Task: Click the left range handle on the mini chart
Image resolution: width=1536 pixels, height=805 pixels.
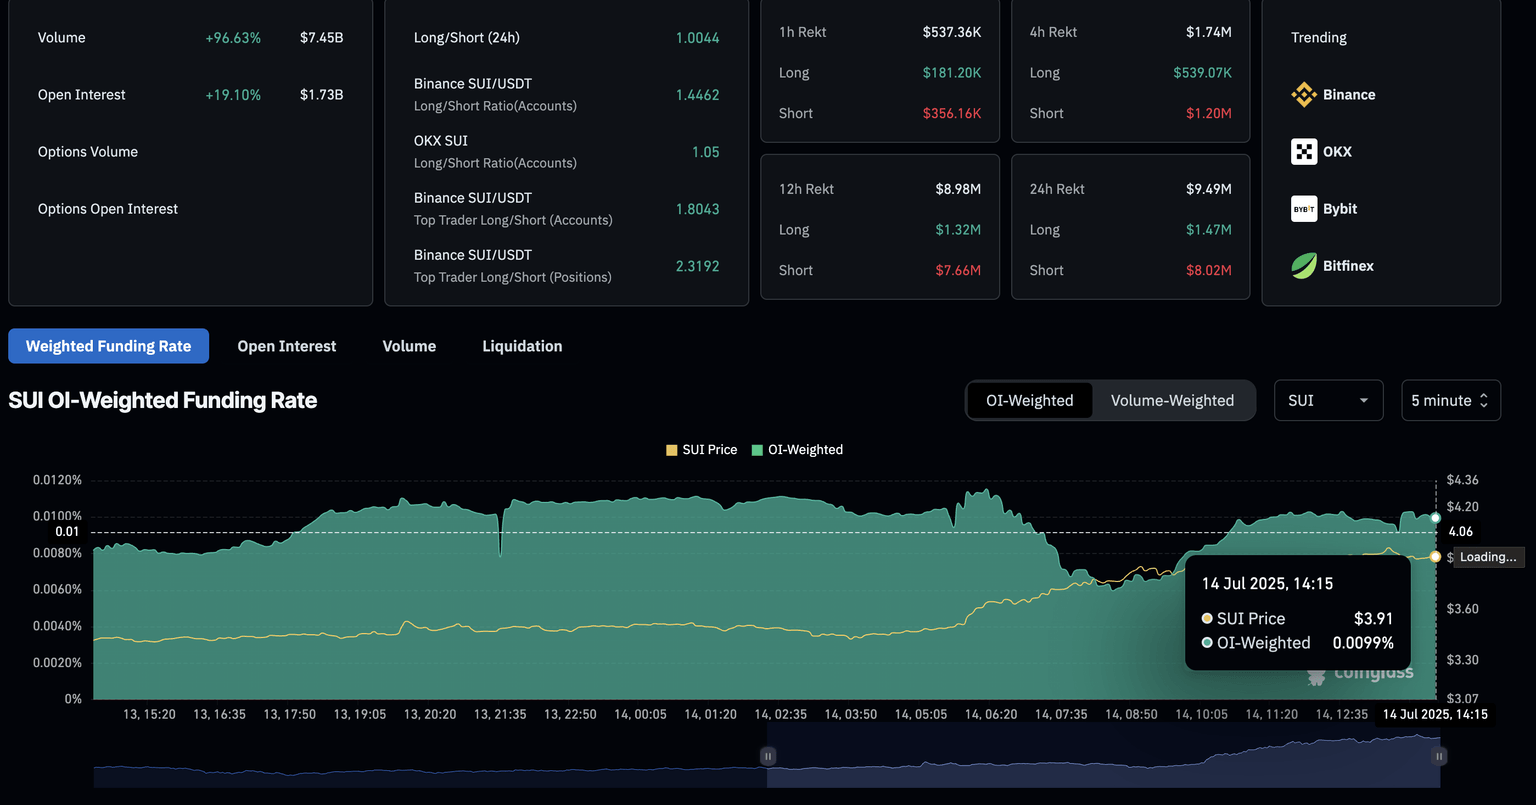Action: coord(768,757)
